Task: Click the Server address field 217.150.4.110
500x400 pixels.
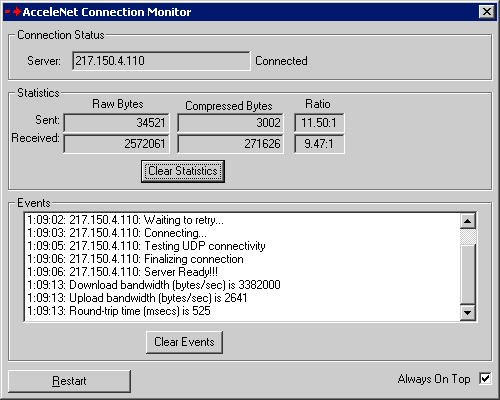Action: pos(161,61)
